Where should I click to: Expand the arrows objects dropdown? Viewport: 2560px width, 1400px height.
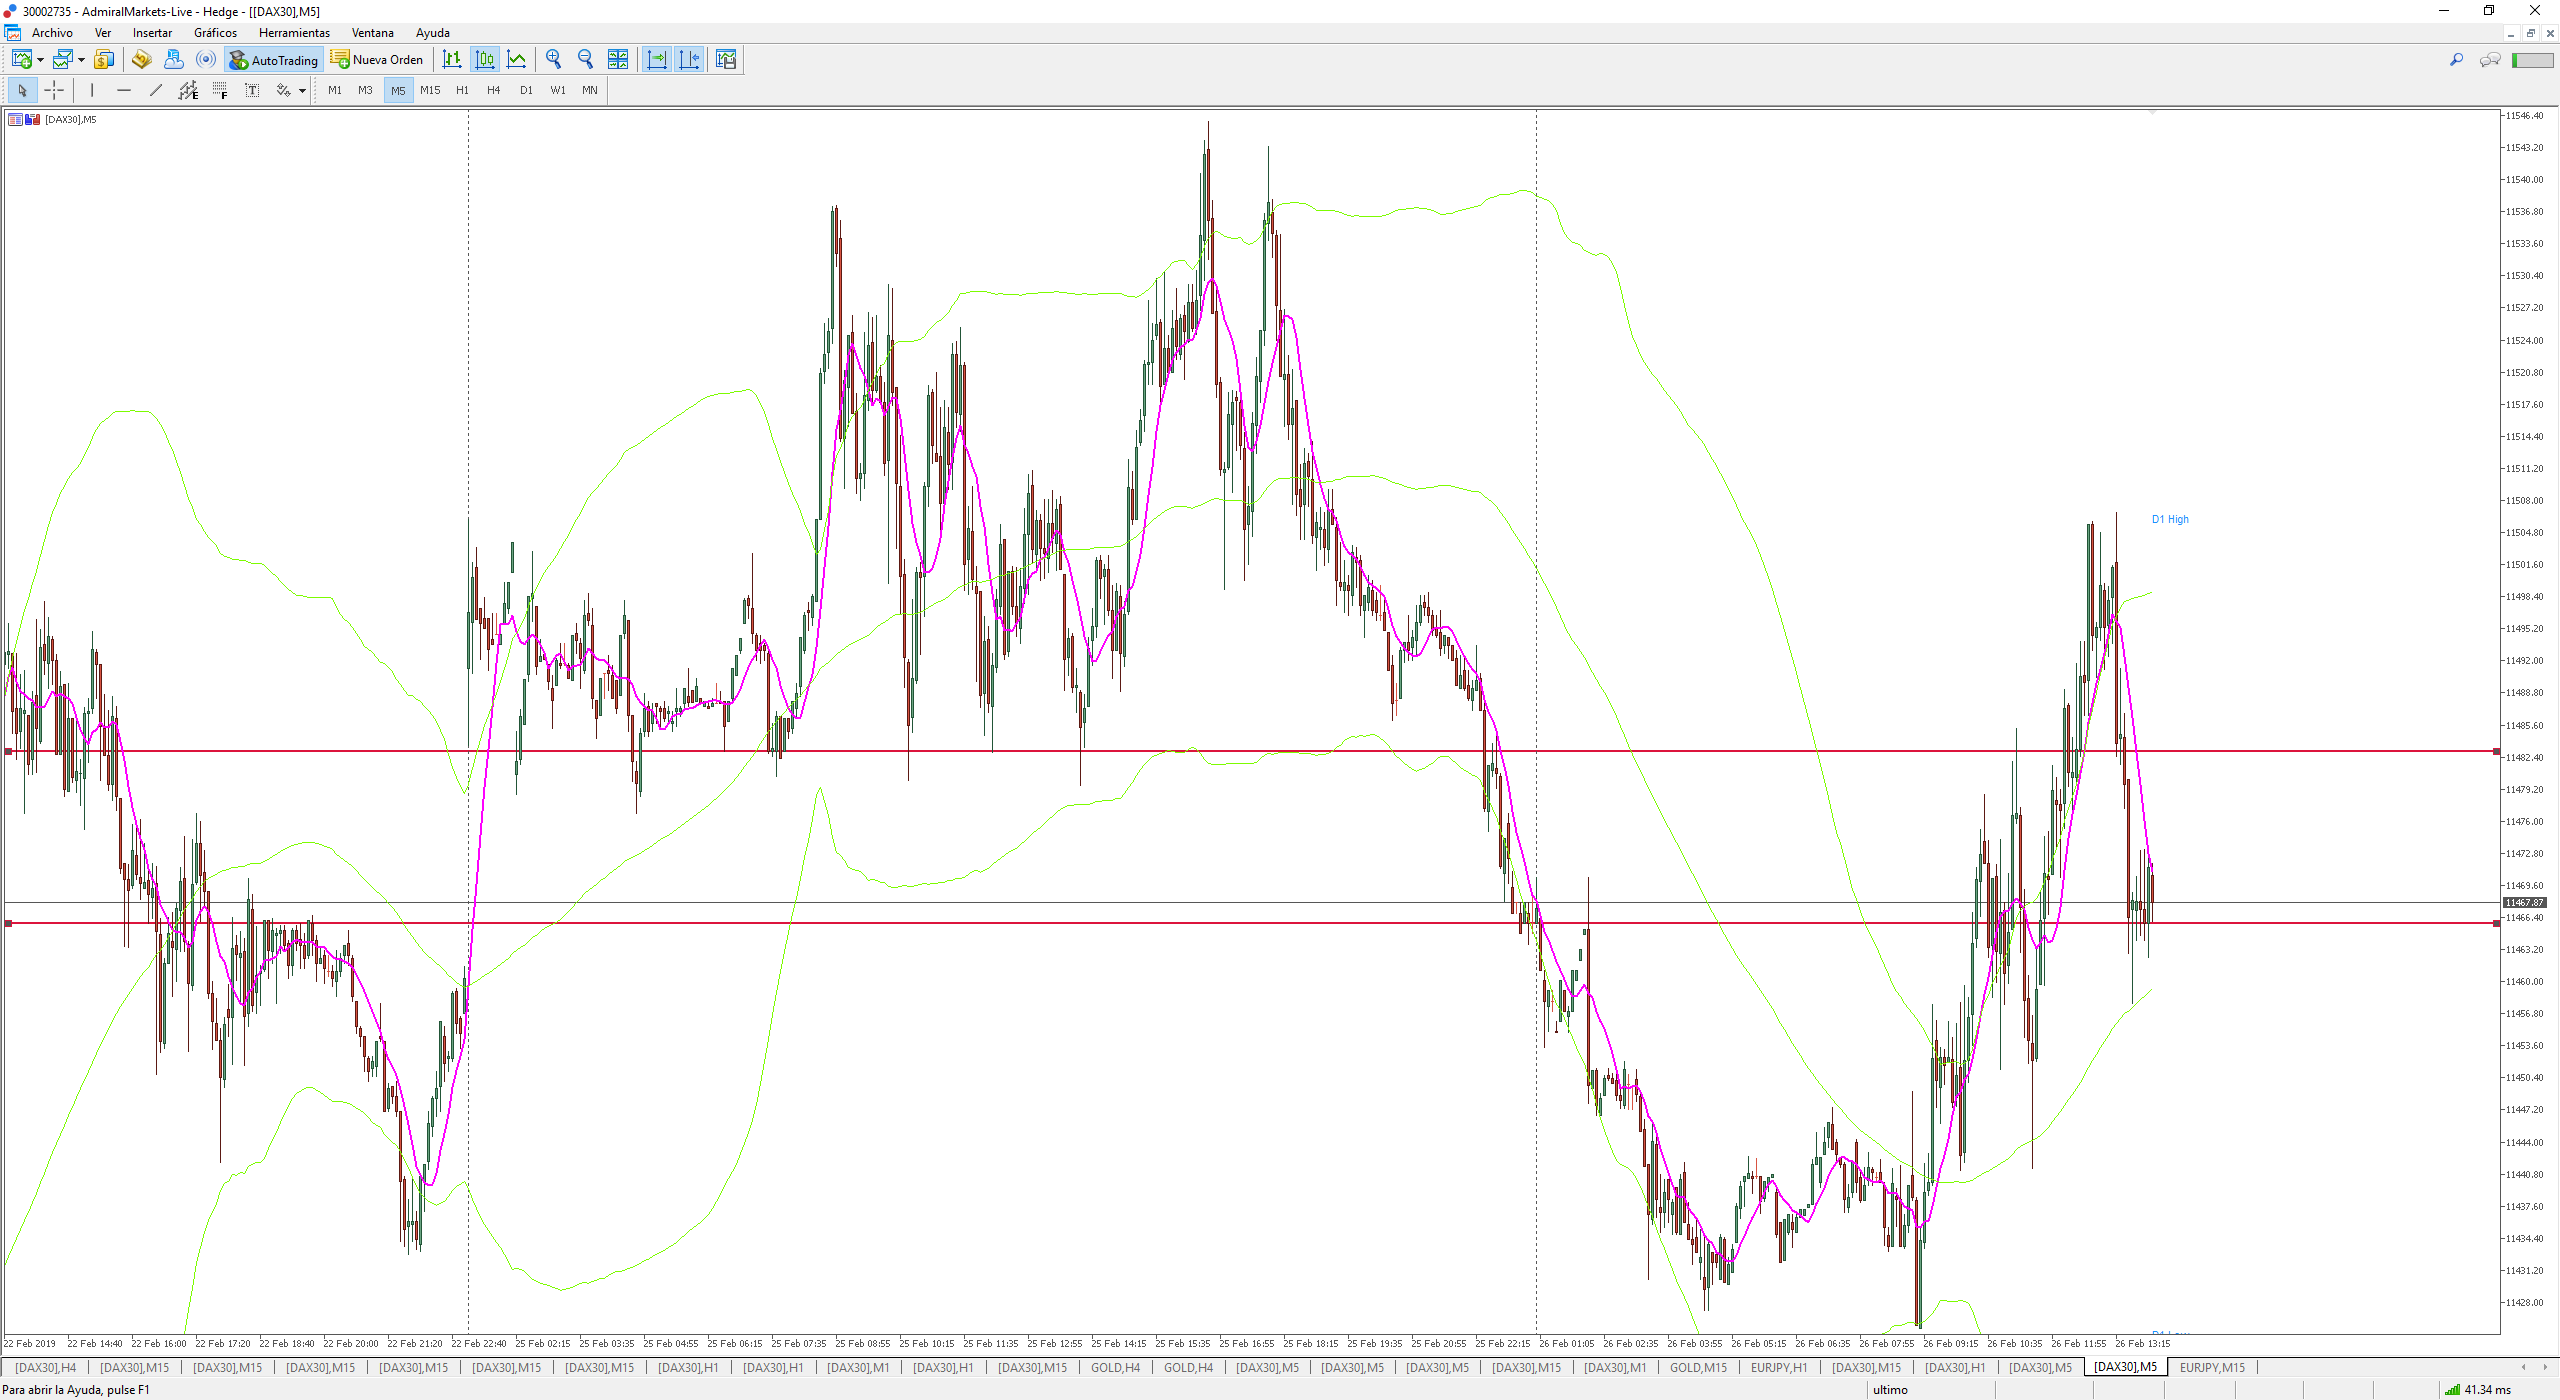coord(302,91)
